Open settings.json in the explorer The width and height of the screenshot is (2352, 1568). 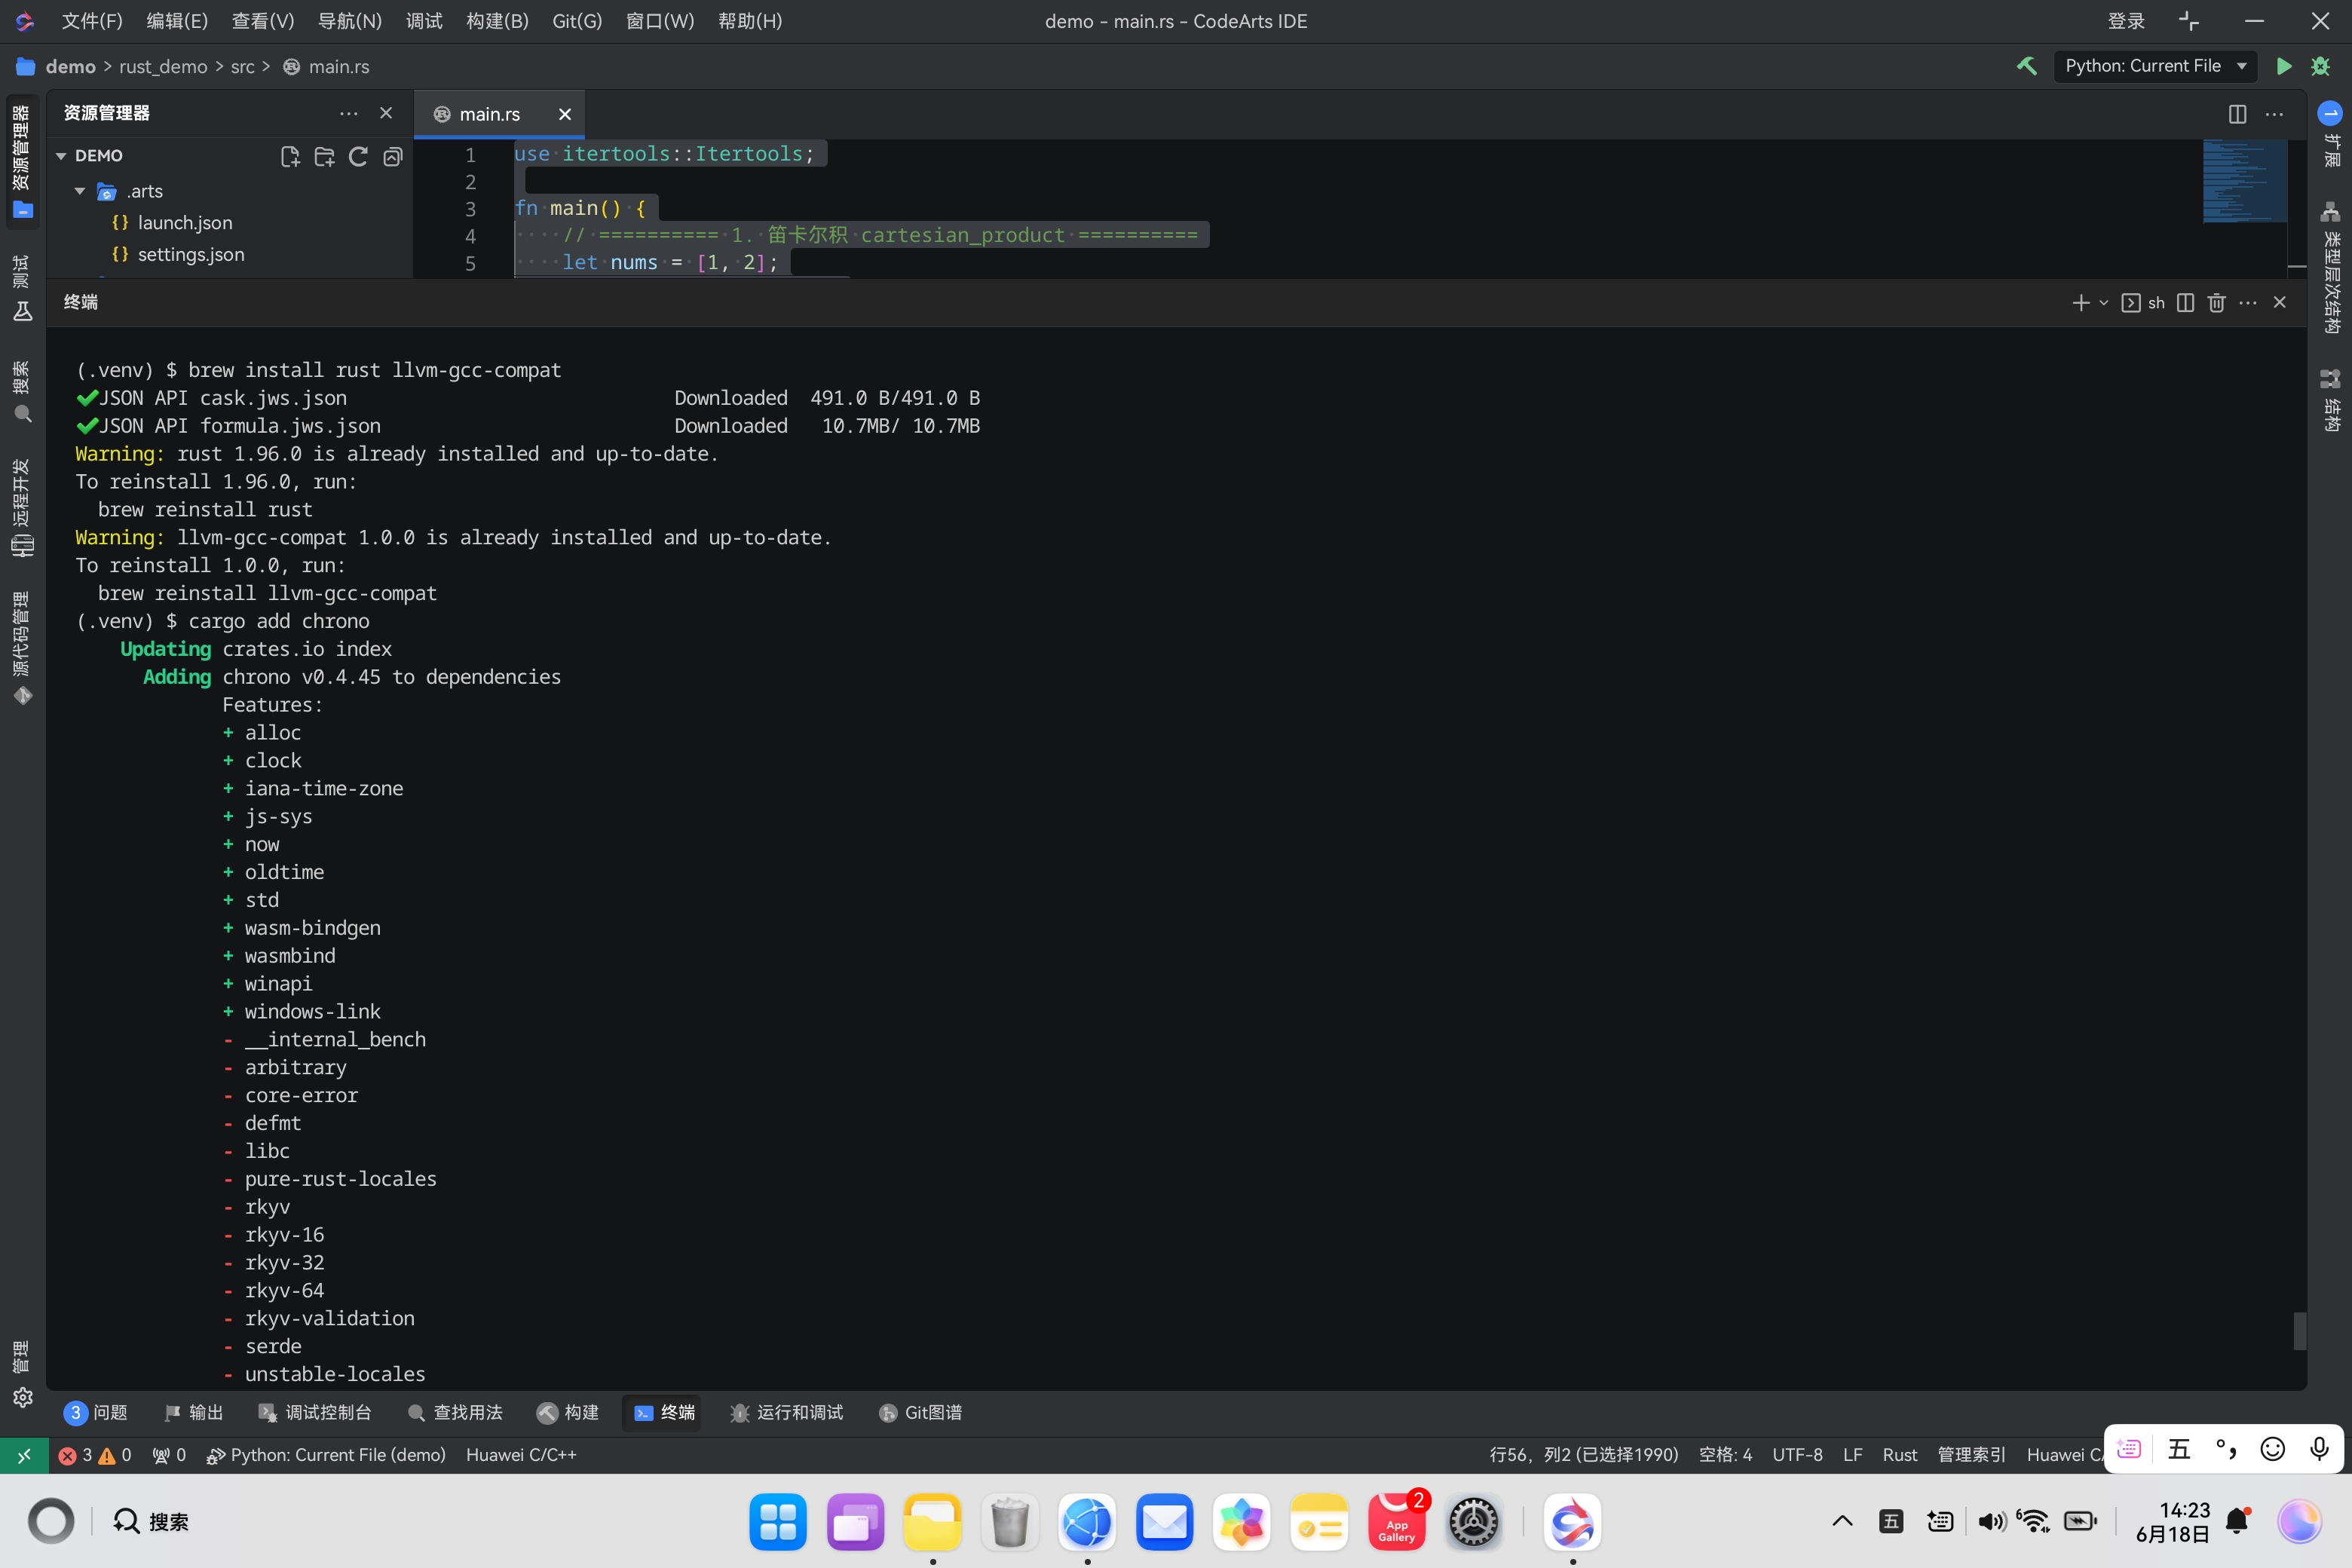point(191,255)
